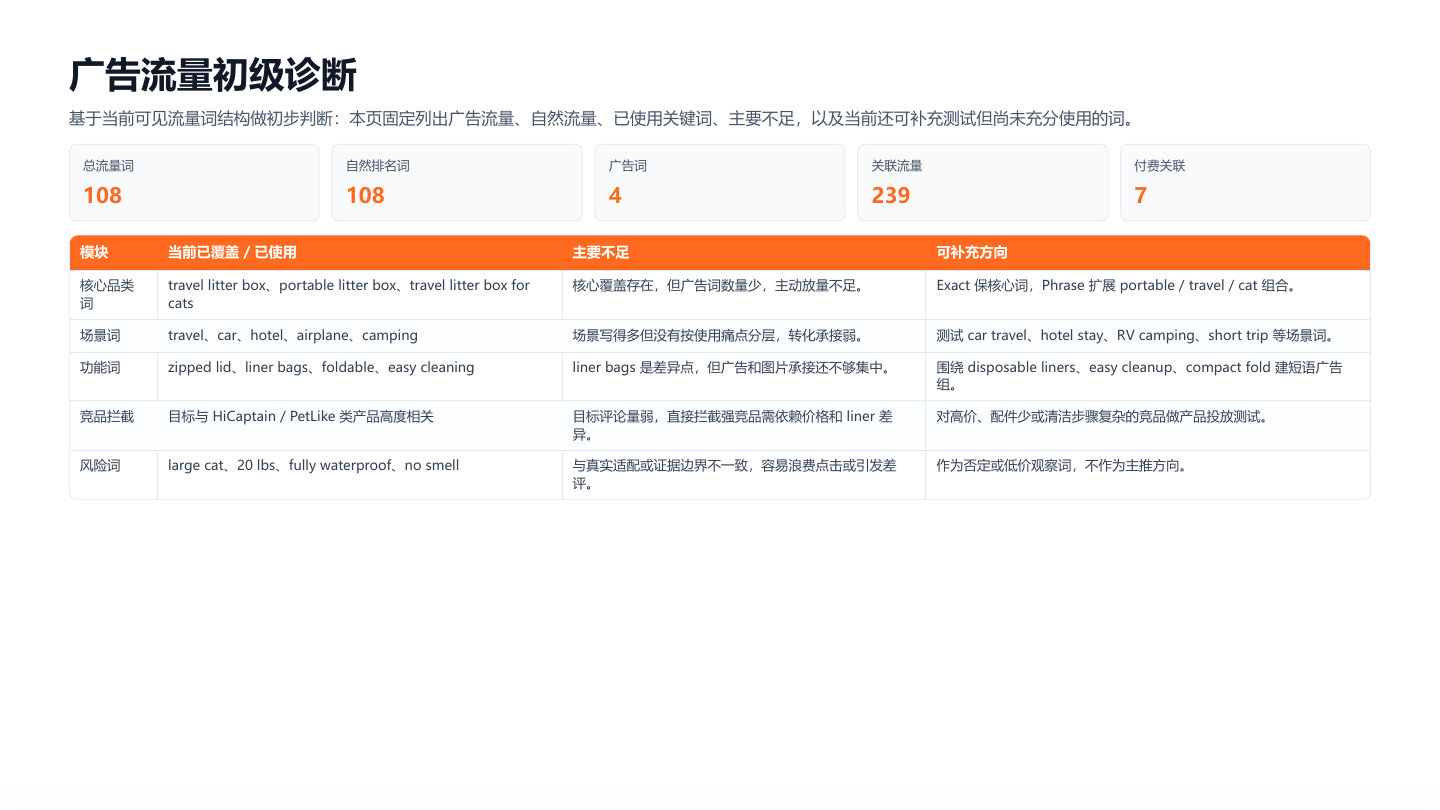The width and height of the screenshot is (1440, 810).
Task: Click cell 对高价、配件少或清洁步骤复杂的竞品
Action: 1148,426
